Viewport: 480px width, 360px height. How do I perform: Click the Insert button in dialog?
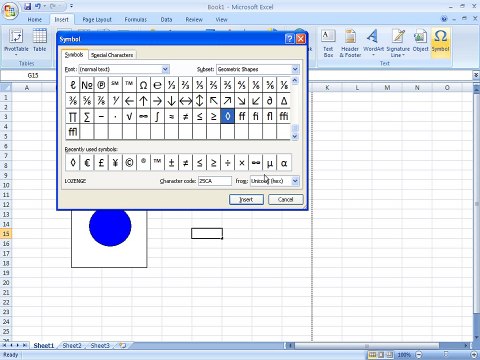click(246, 199)
